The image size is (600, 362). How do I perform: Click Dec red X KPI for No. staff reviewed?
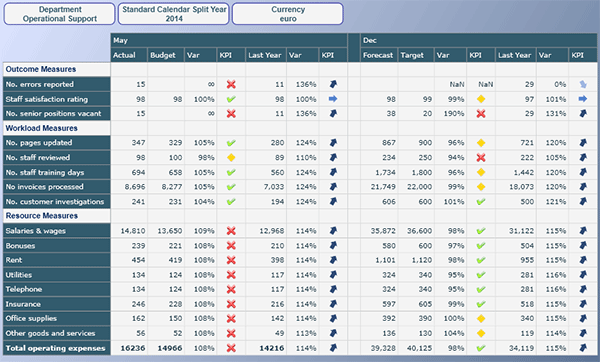[481, 158]
